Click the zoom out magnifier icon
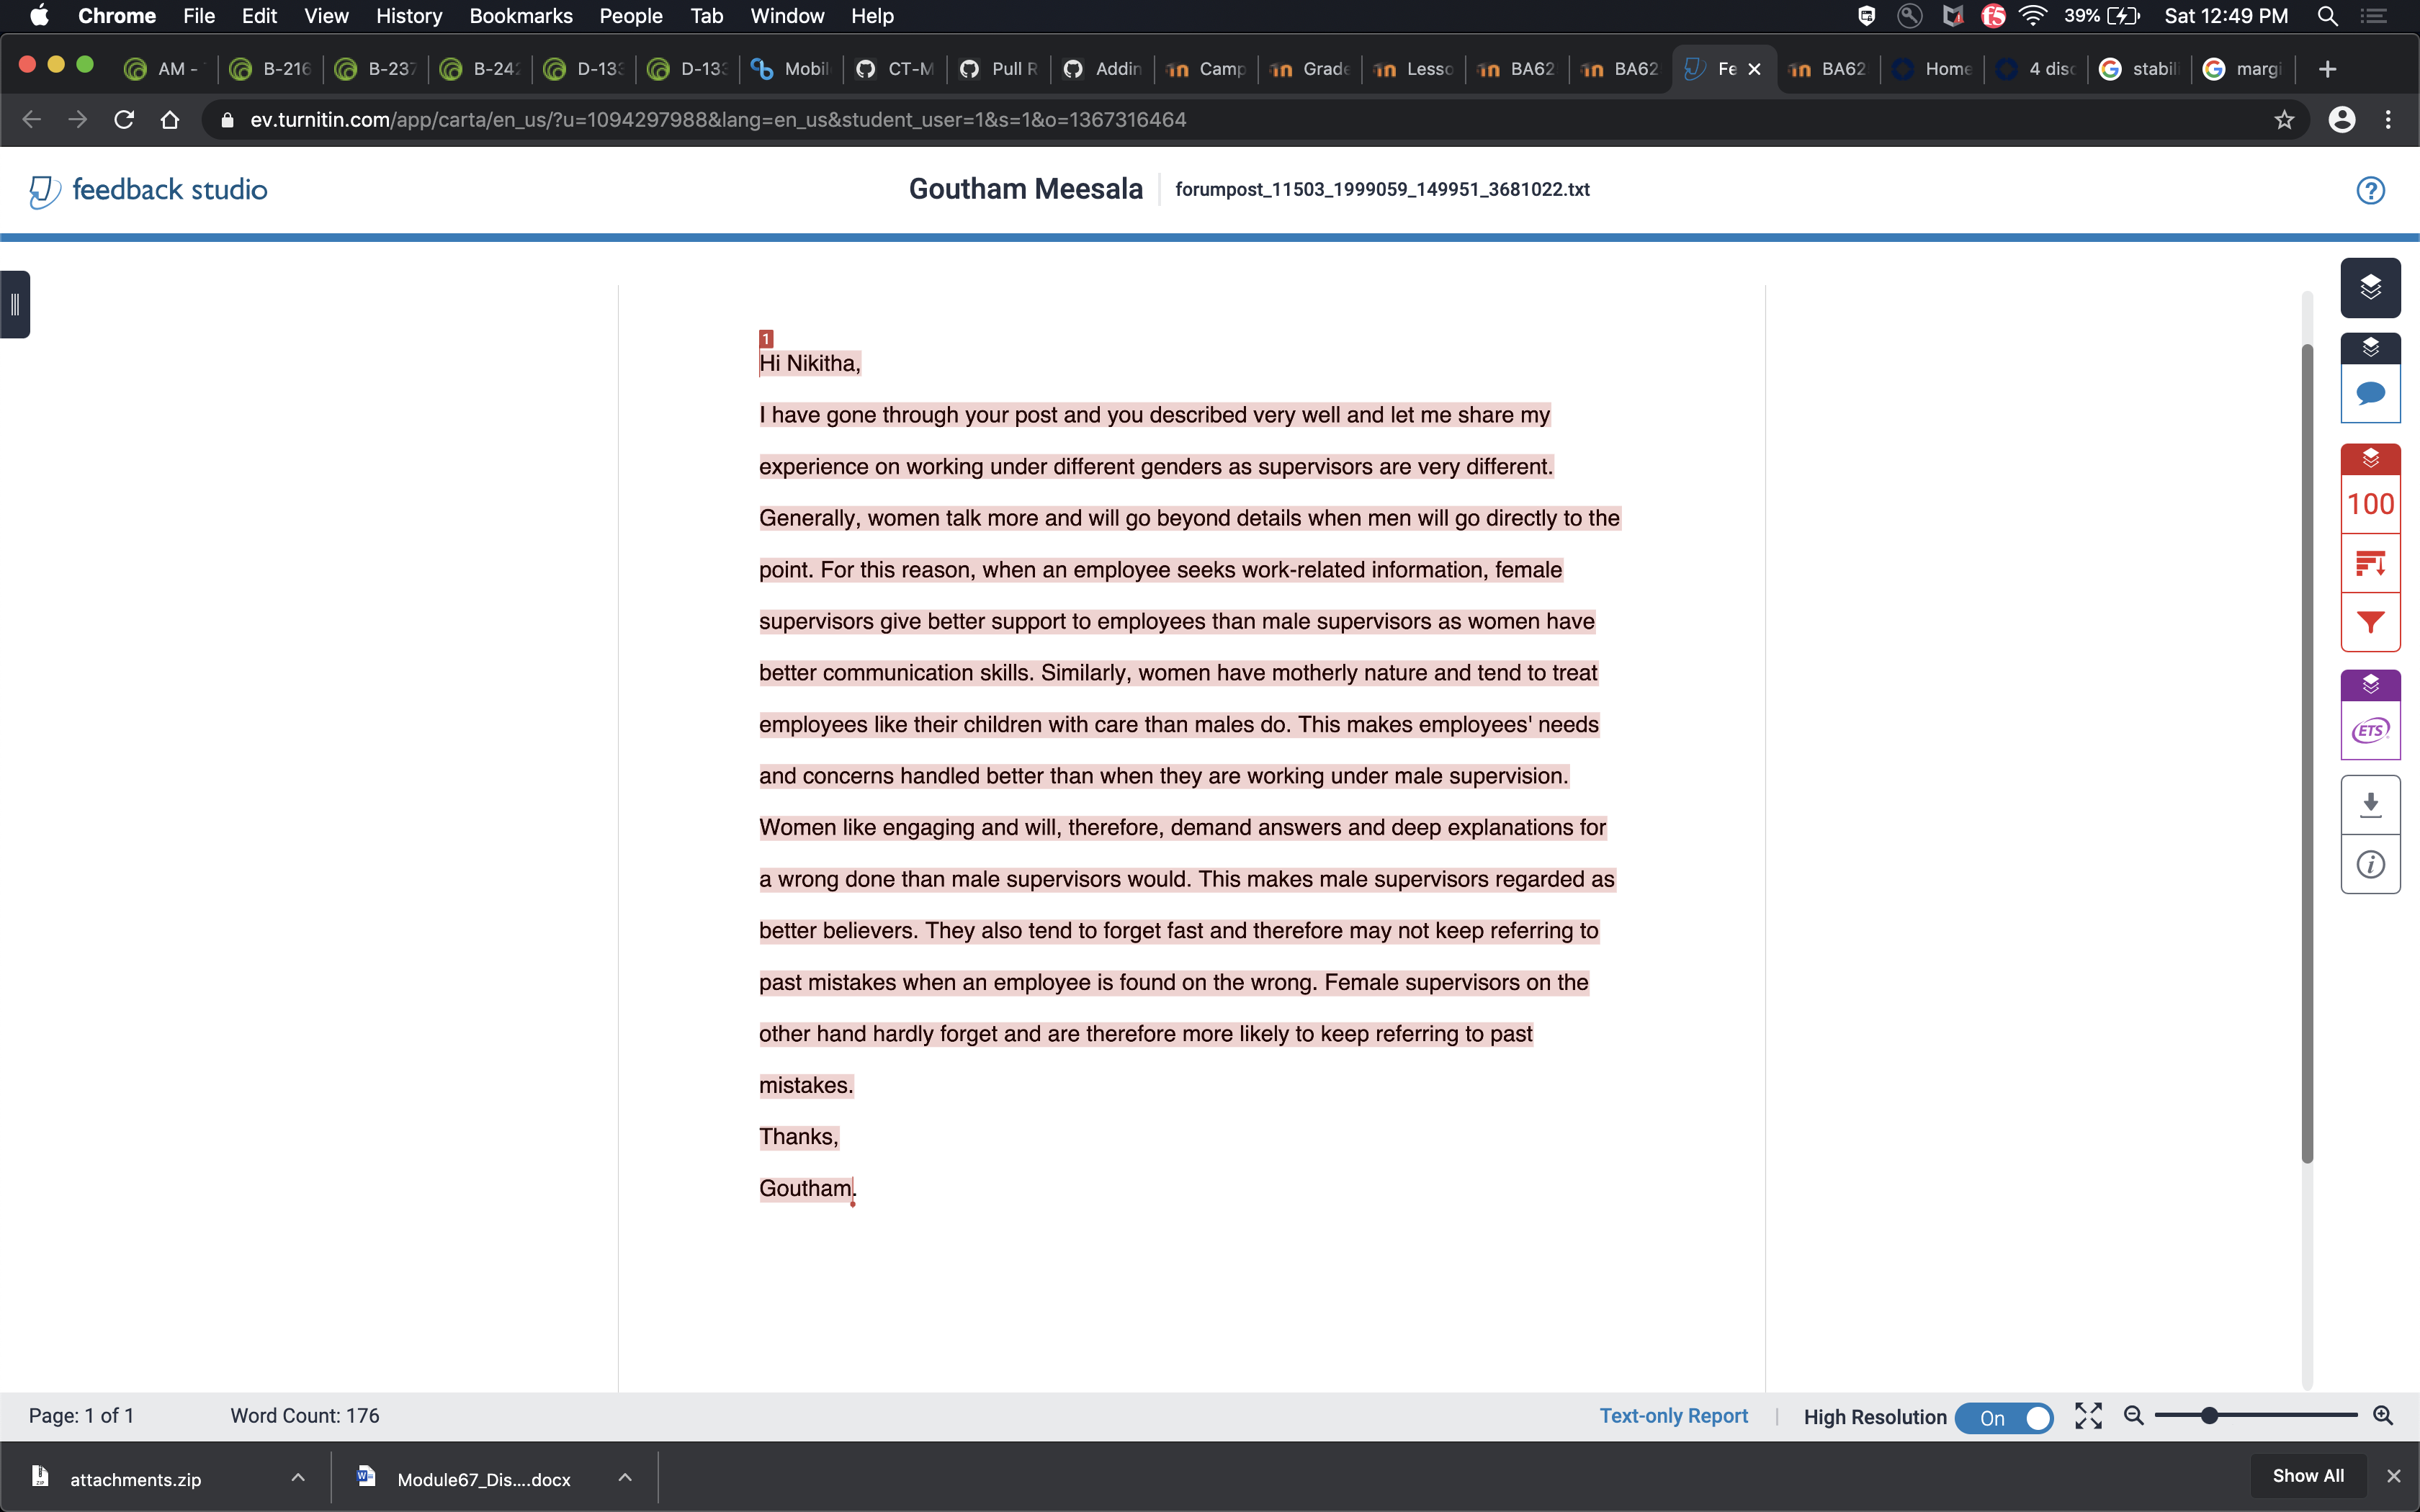This screenshot has height=1512, width=2420. (x=2133, y=1416)
